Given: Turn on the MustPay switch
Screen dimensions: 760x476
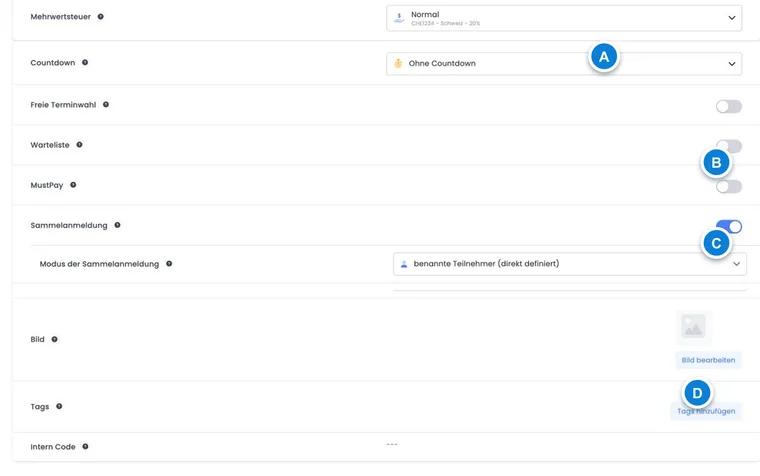Looking at the screenshot, I should [x=728, y=187].
